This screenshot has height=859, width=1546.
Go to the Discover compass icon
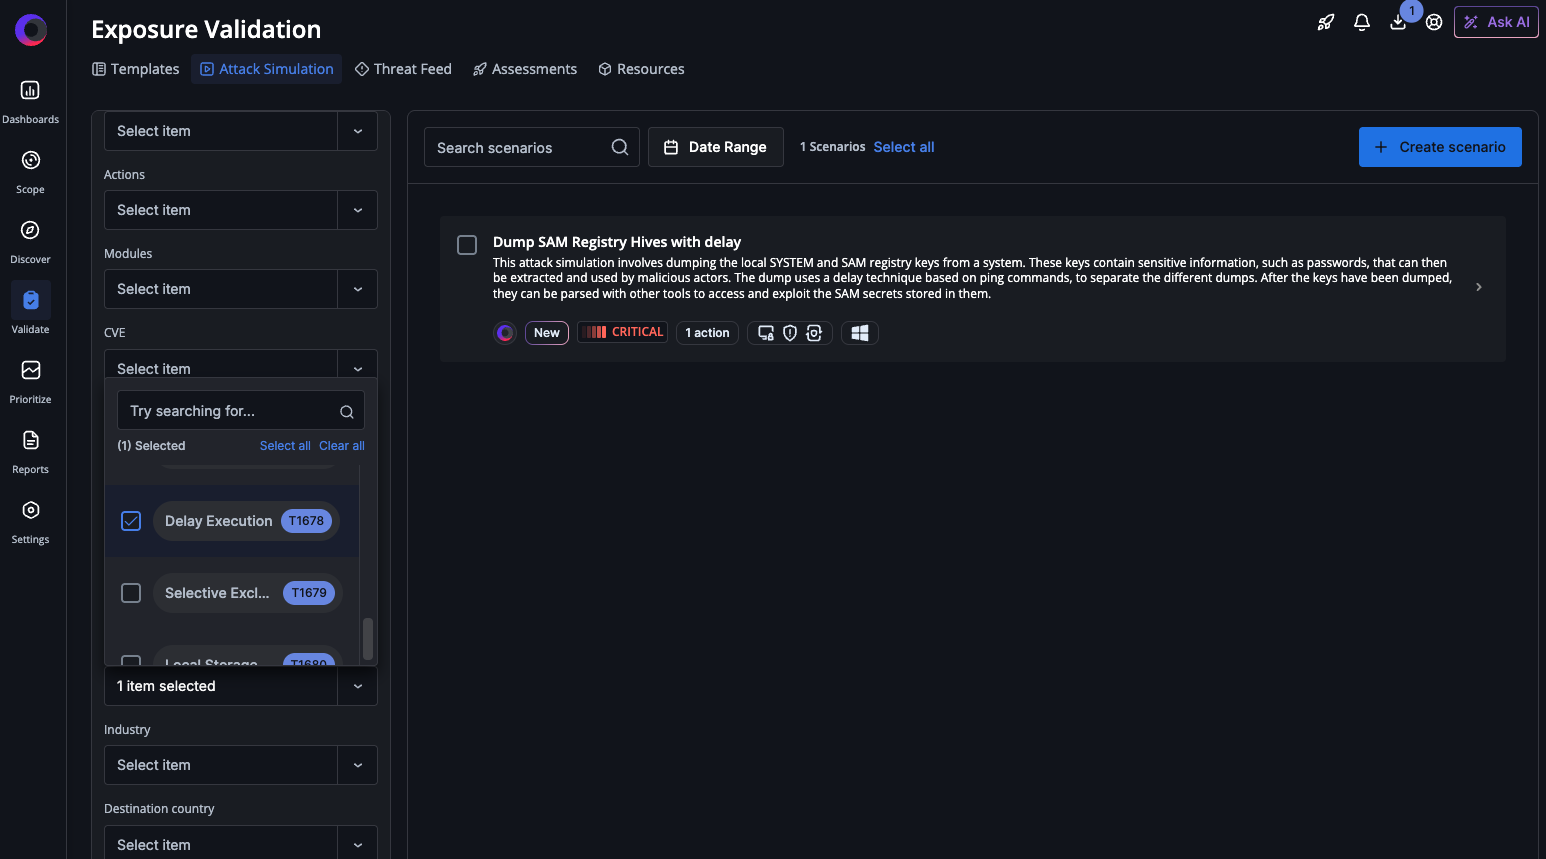30,231
